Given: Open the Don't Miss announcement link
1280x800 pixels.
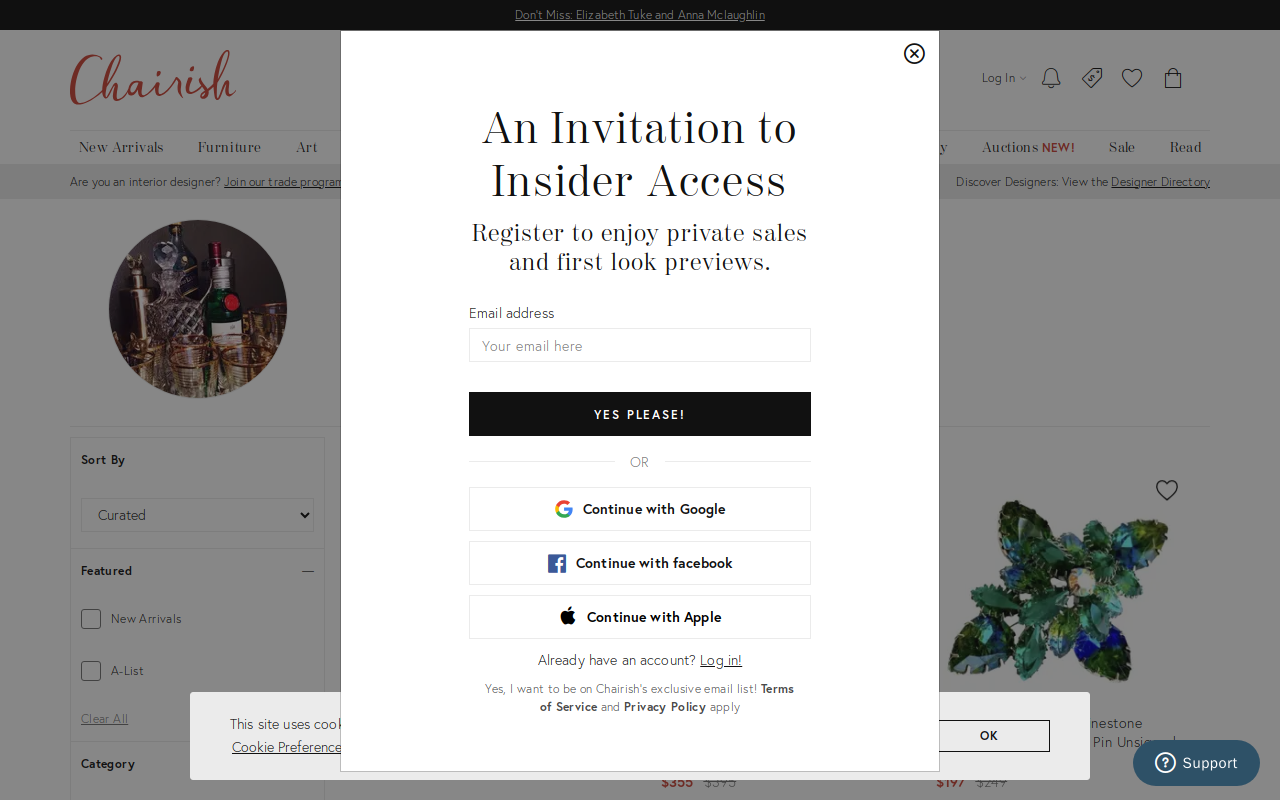Looking at the screenshot, I should click(x=640, y=15).
